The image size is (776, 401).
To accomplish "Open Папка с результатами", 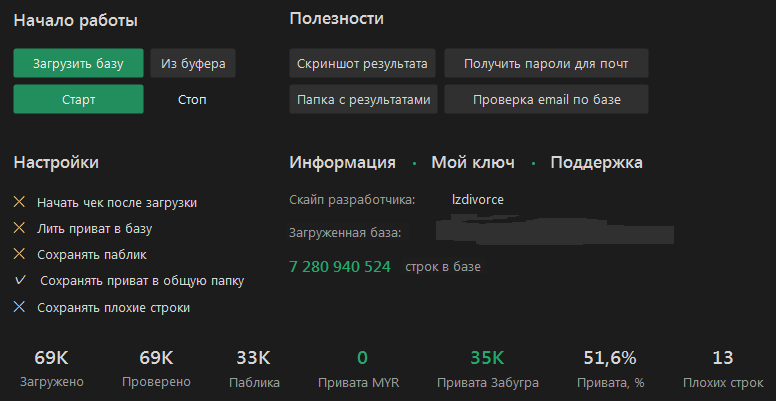I will [x=363, y=100].
